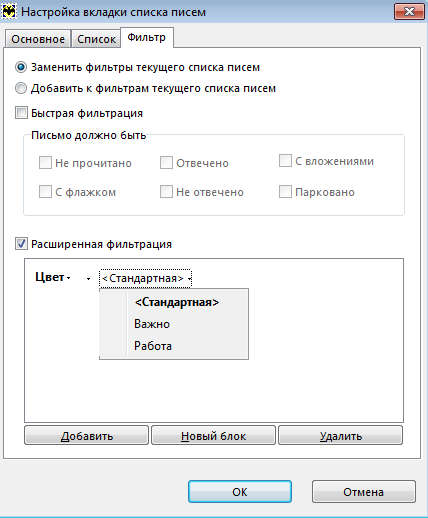Click the Добавить button
Viewport: 428px width, 518px height.
(86, 435)
